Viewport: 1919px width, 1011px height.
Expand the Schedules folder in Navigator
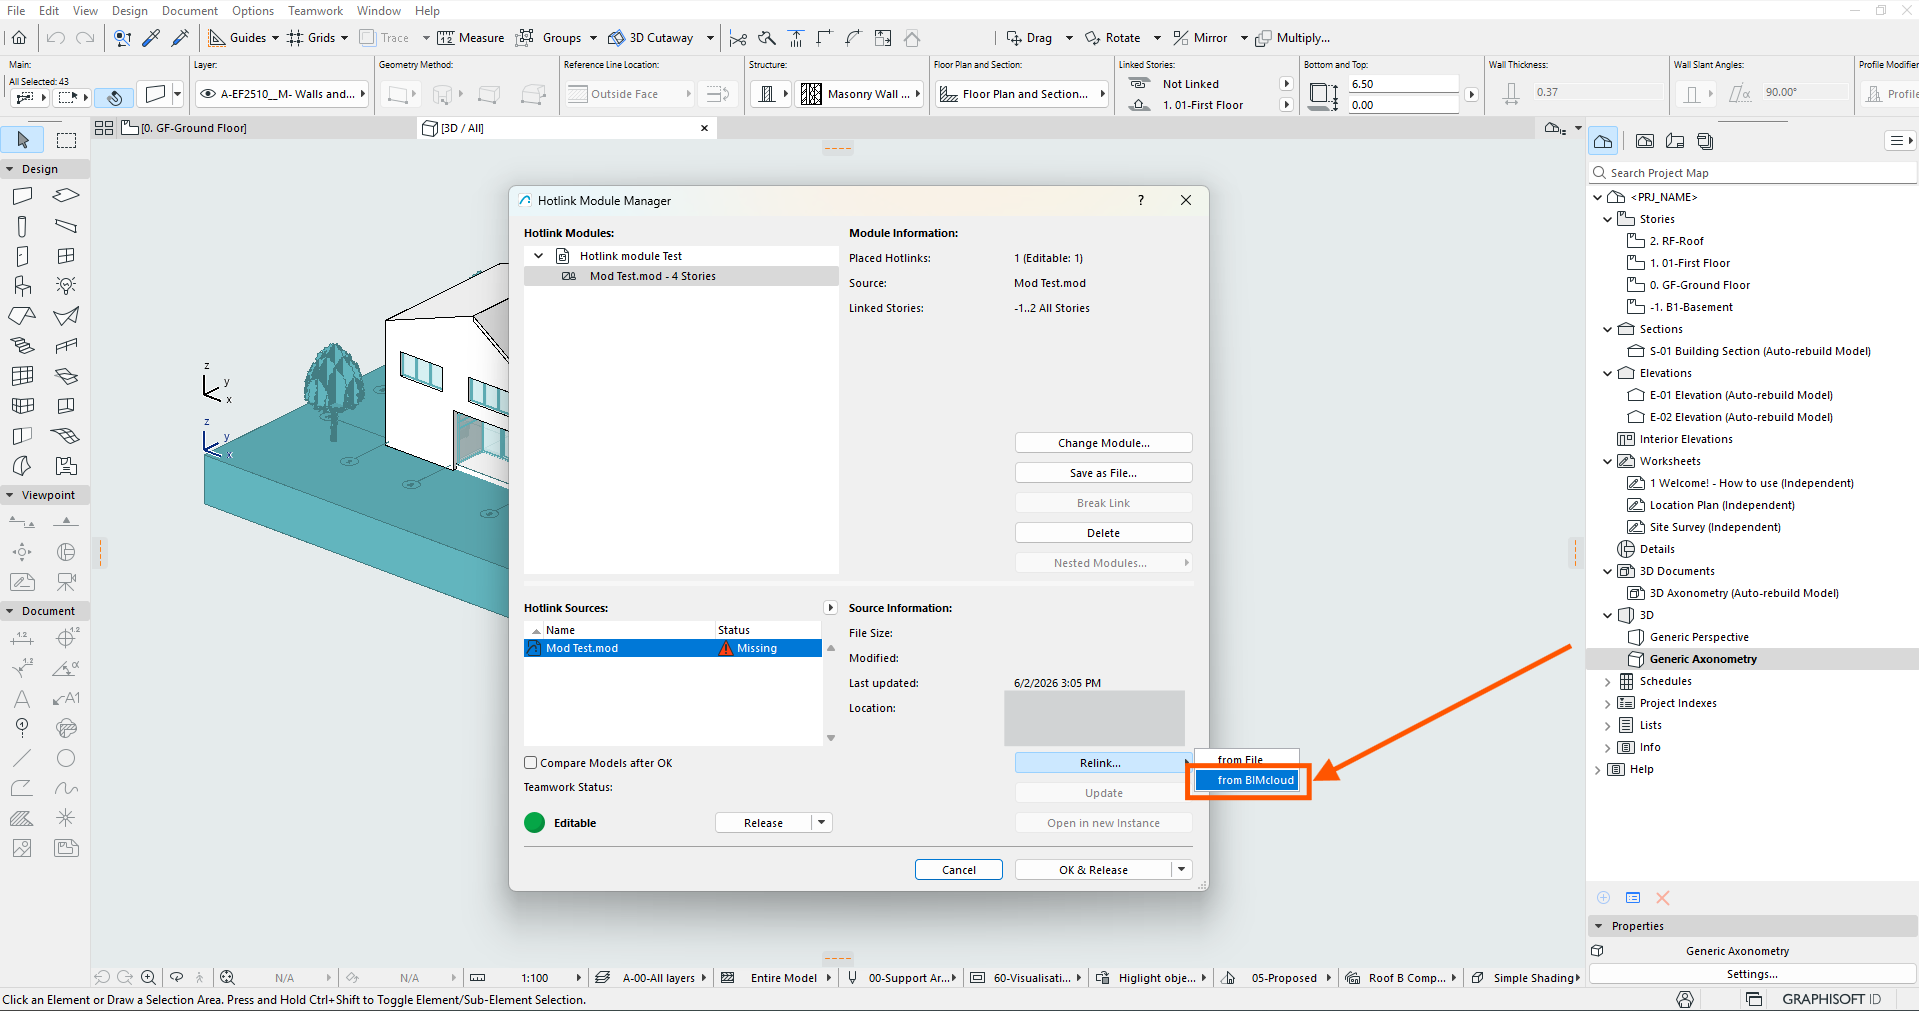click(x=1608, y=681)
